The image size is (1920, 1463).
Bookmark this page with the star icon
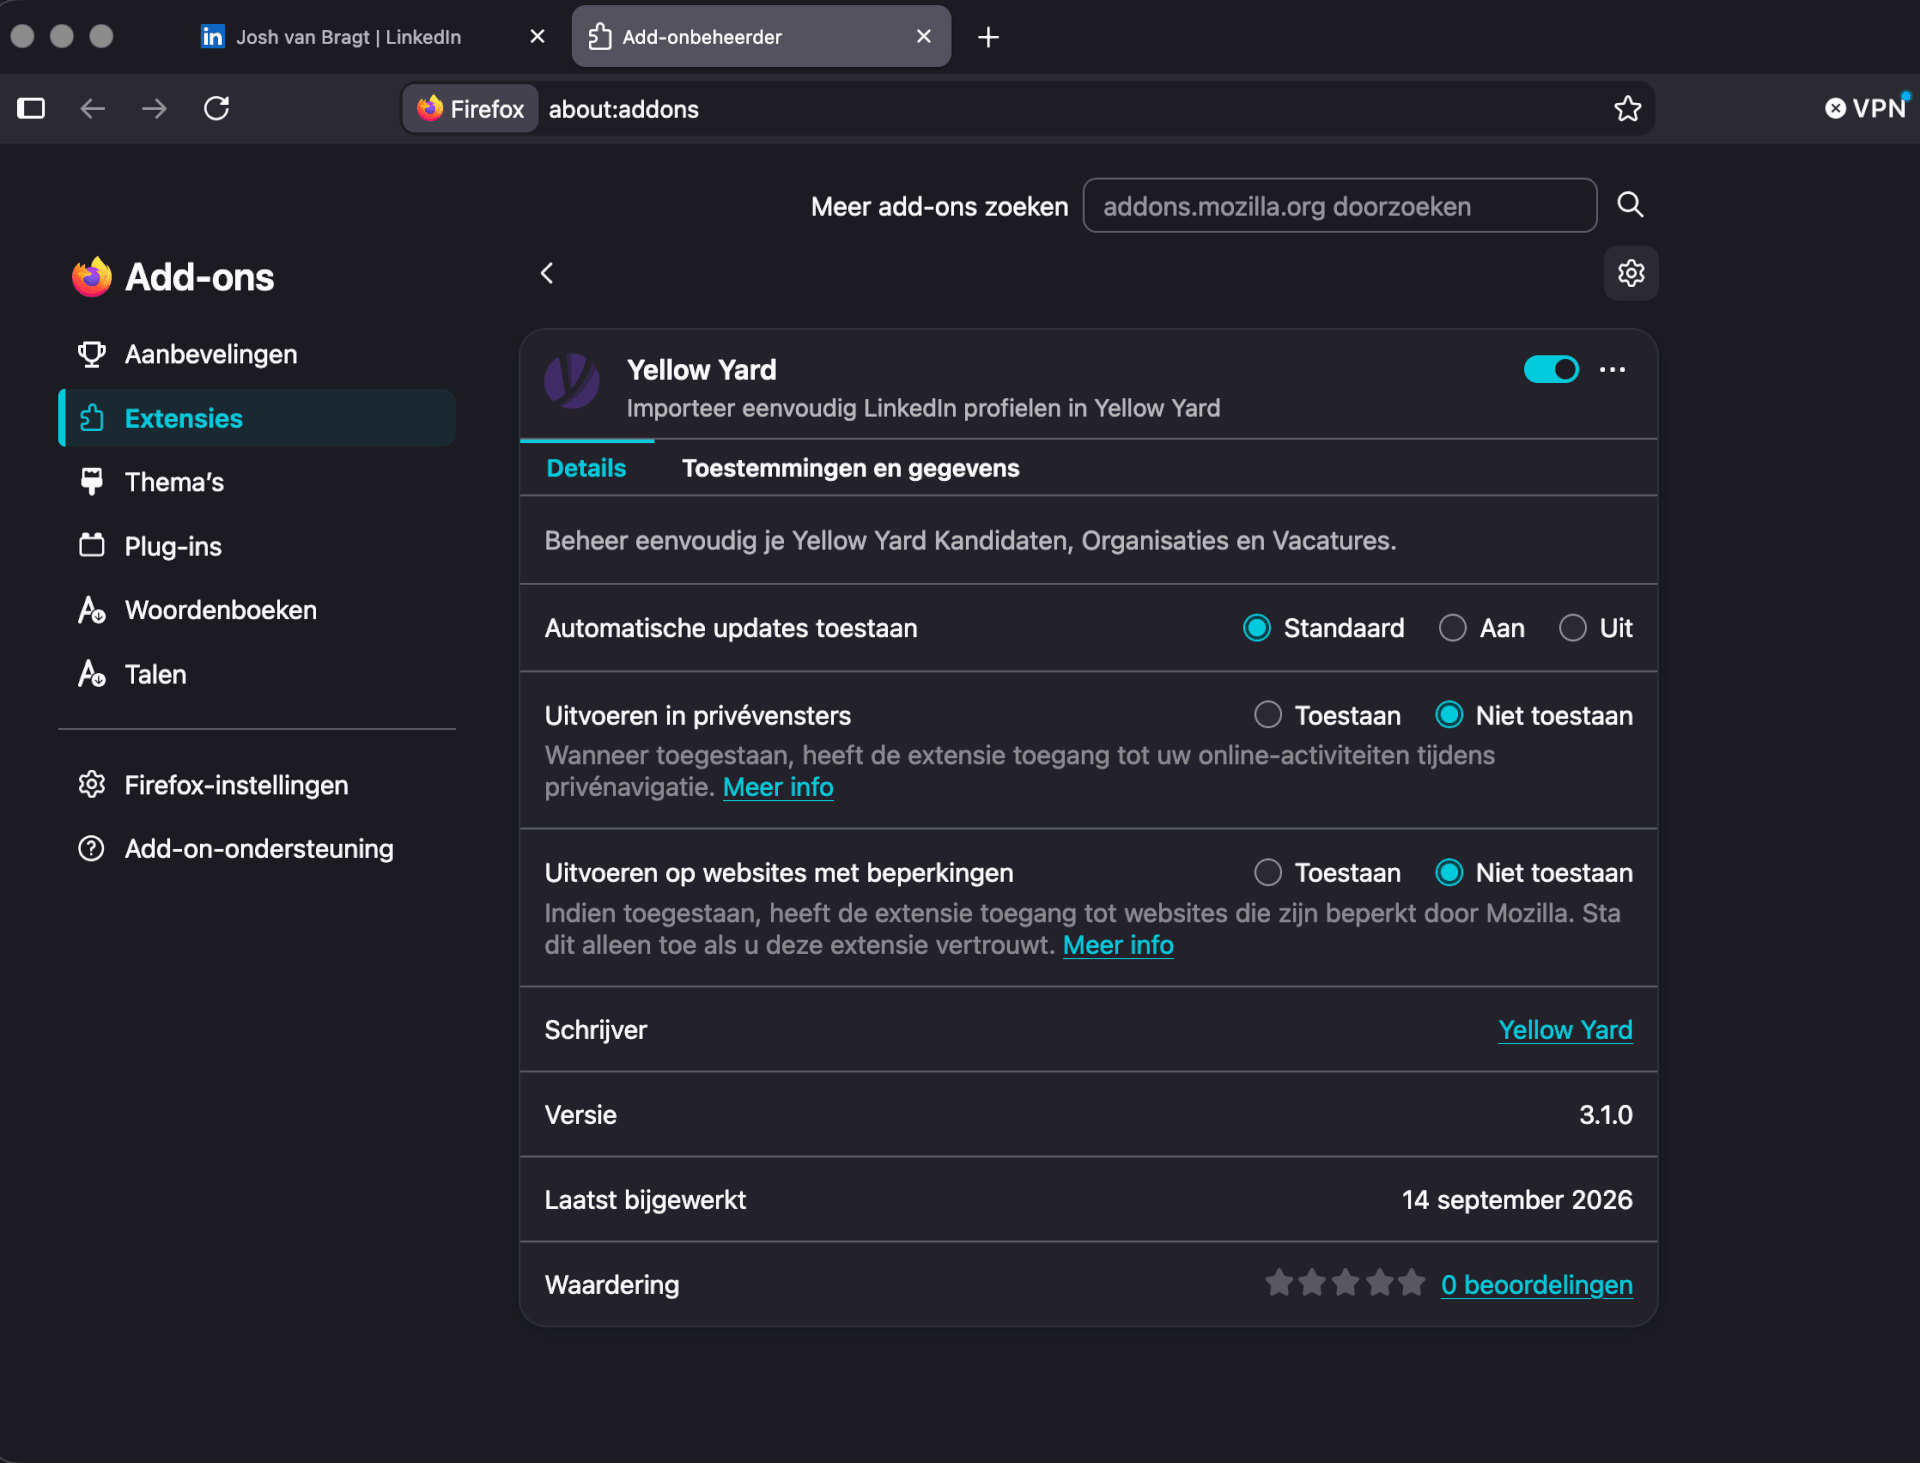(1627, 108)
